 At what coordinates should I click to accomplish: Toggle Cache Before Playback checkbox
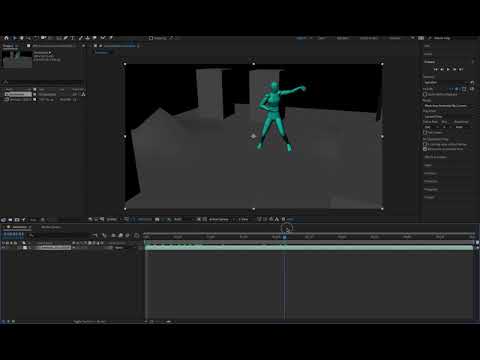pyautogui.click(x=425, y=95)
